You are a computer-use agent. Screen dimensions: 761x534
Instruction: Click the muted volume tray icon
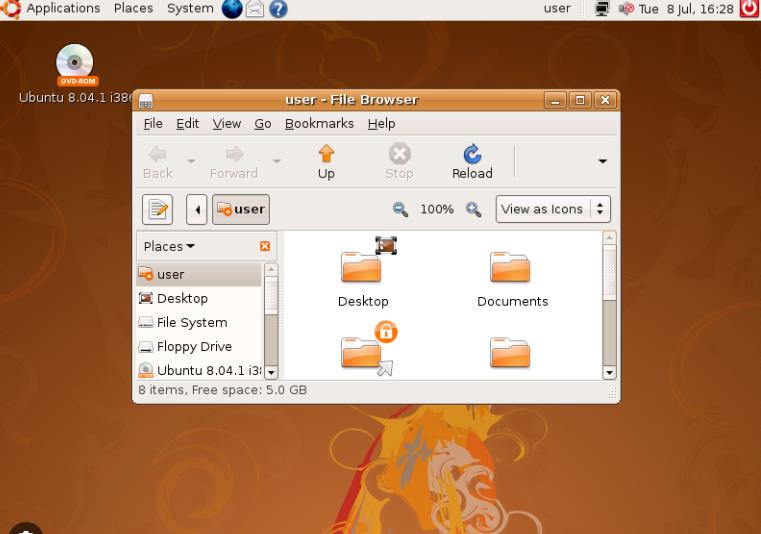(x=626, y=9)
